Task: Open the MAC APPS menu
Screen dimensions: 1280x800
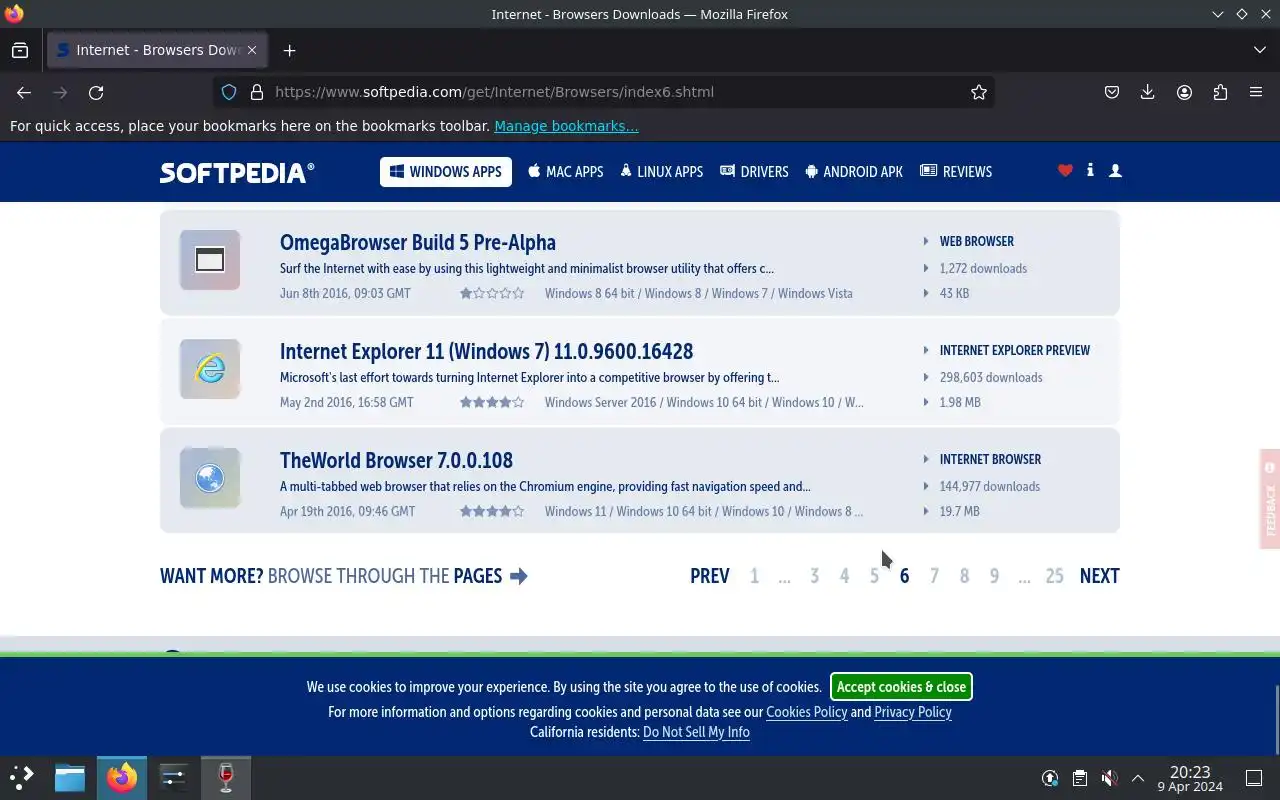Action: click(566, 172)
